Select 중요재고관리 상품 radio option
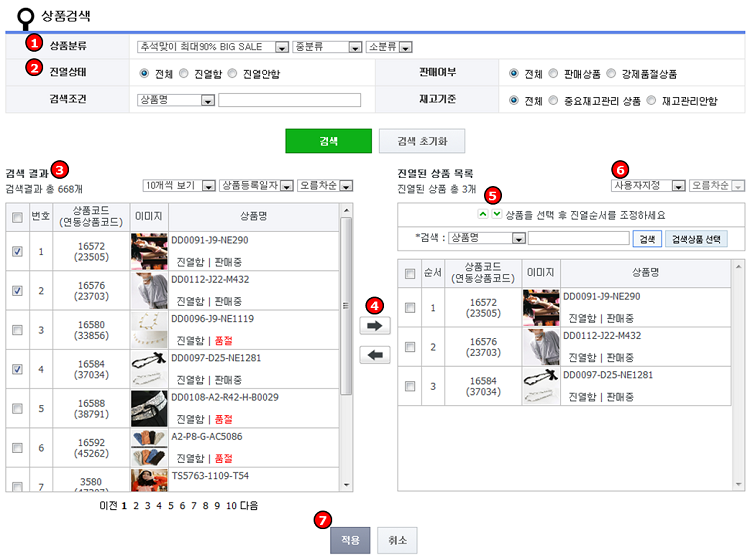750x560 pixels. pos(554,100)
